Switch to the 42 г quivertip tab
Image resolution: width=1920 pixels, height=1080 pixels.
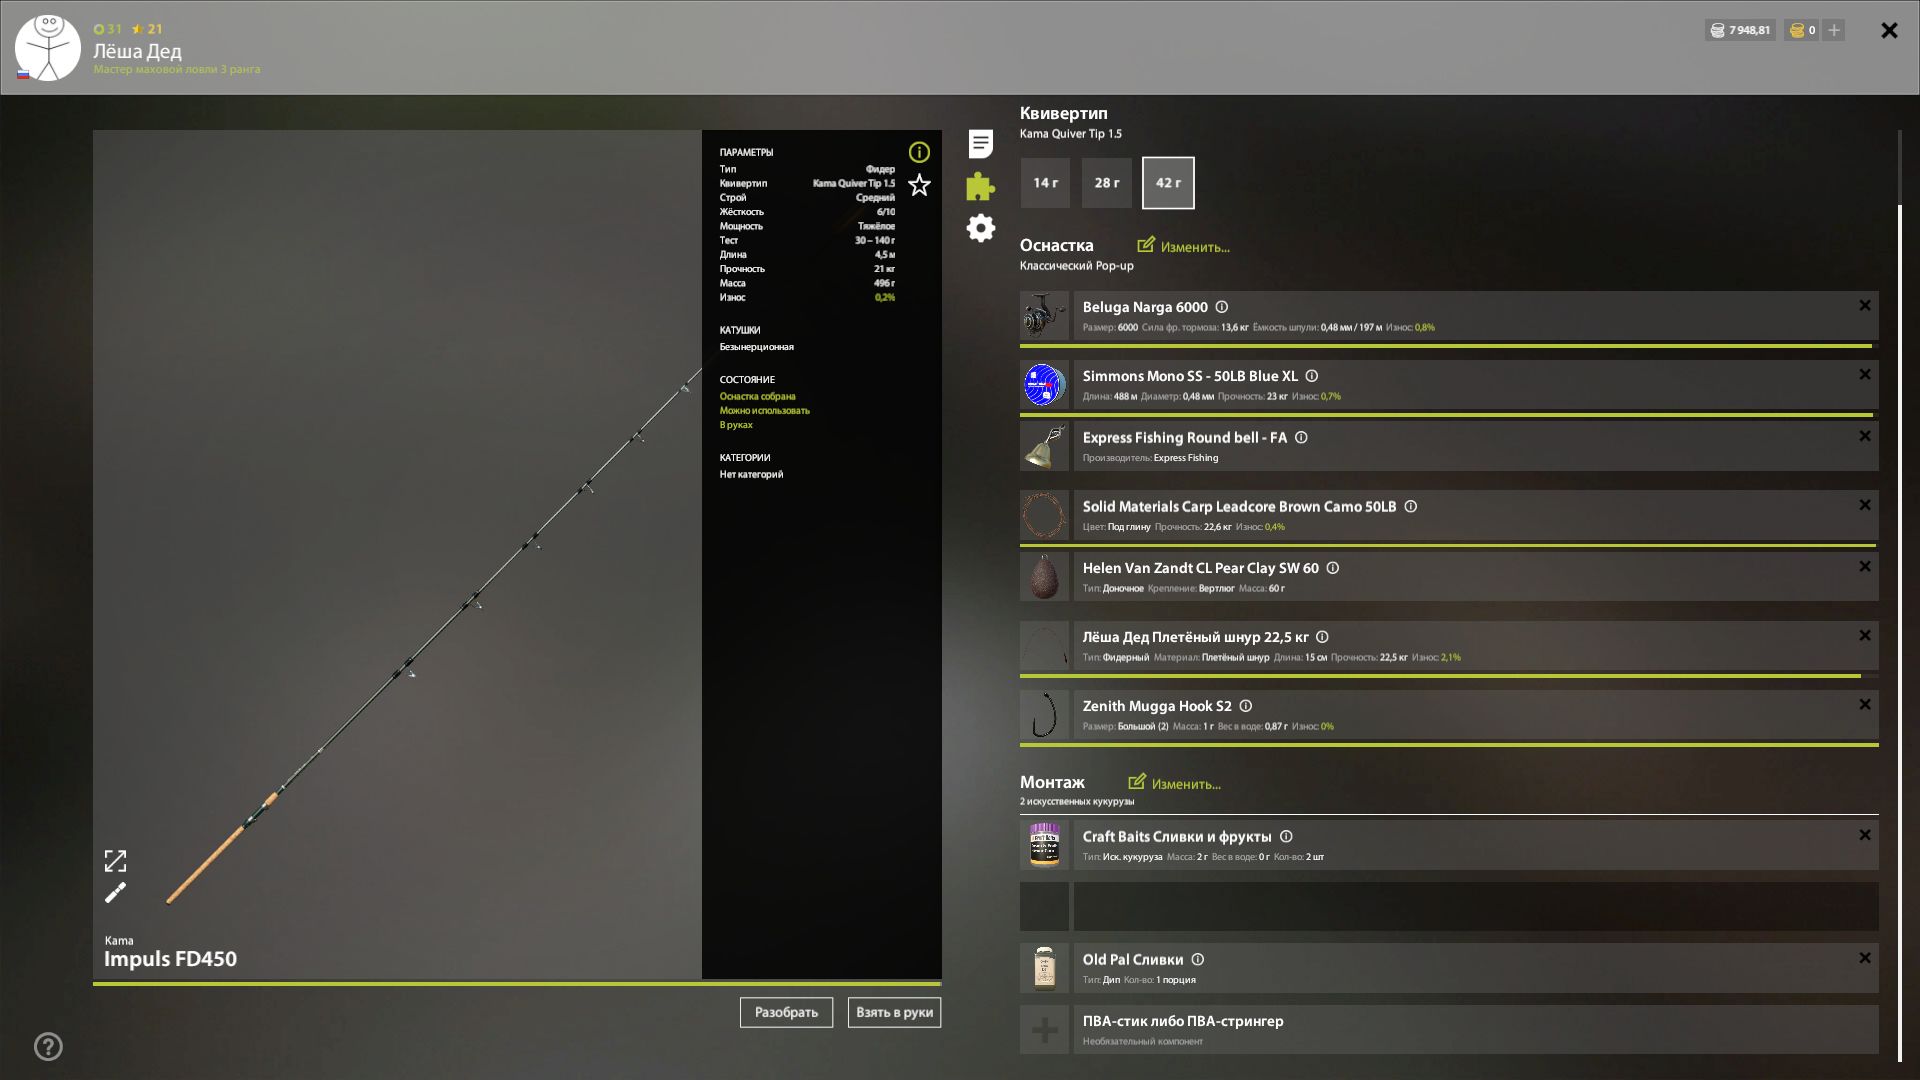click(x=1168, y=182)
